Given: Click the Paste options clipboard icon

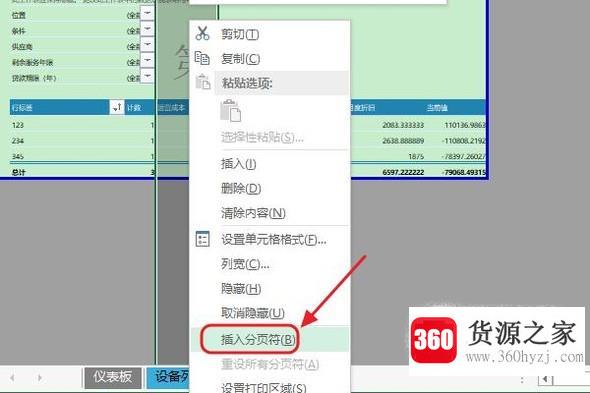Looking at the screenshot, I should 203,82.
